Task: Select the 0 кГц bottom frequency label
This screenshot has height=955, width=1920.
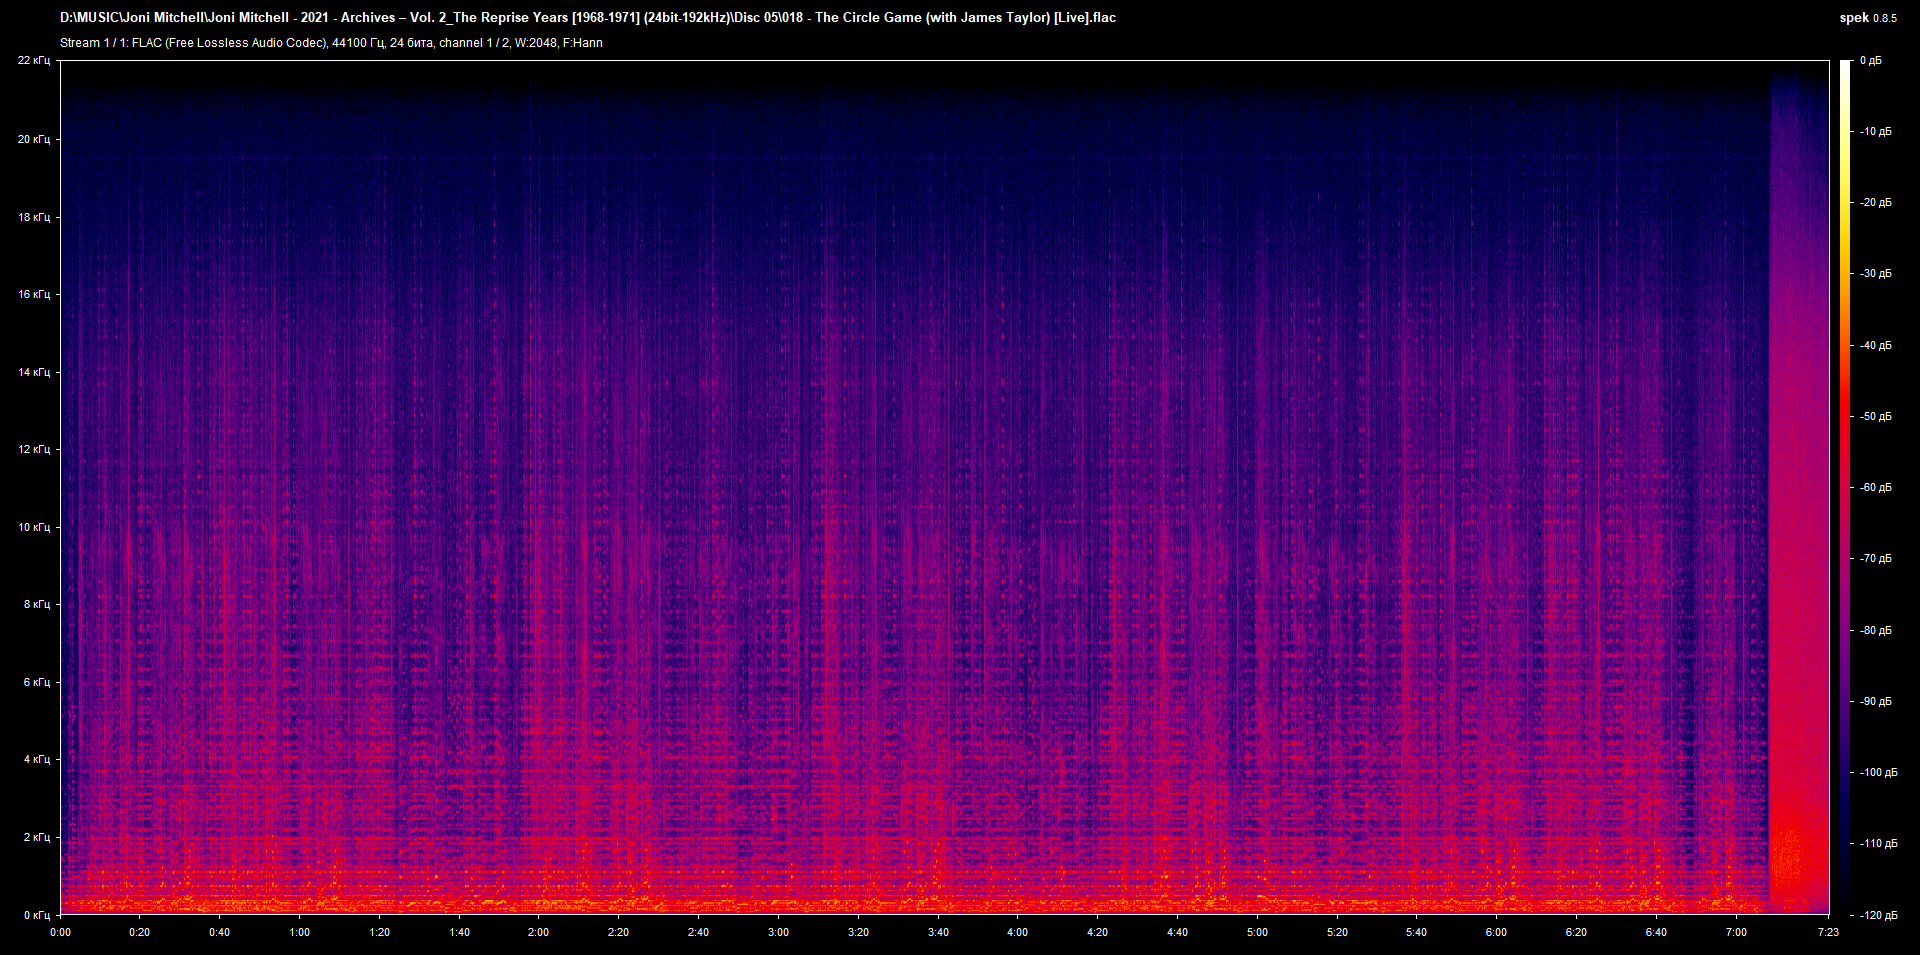Action: click(x=37, y=915)
